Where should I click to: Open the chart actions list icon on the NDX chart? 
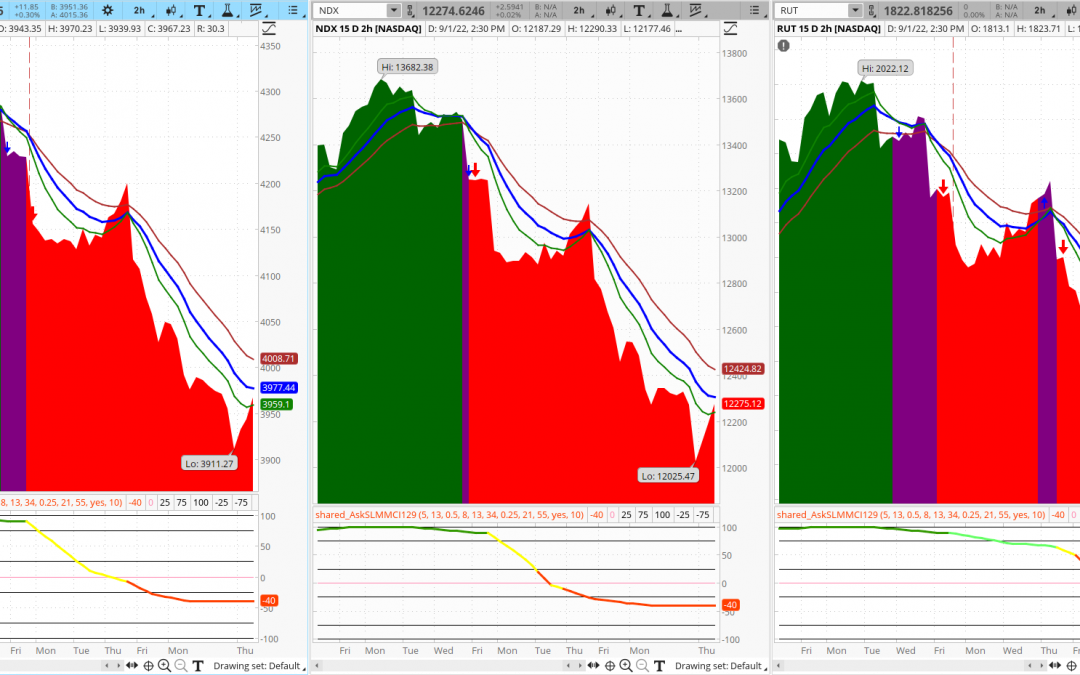[x=755, y=10]
